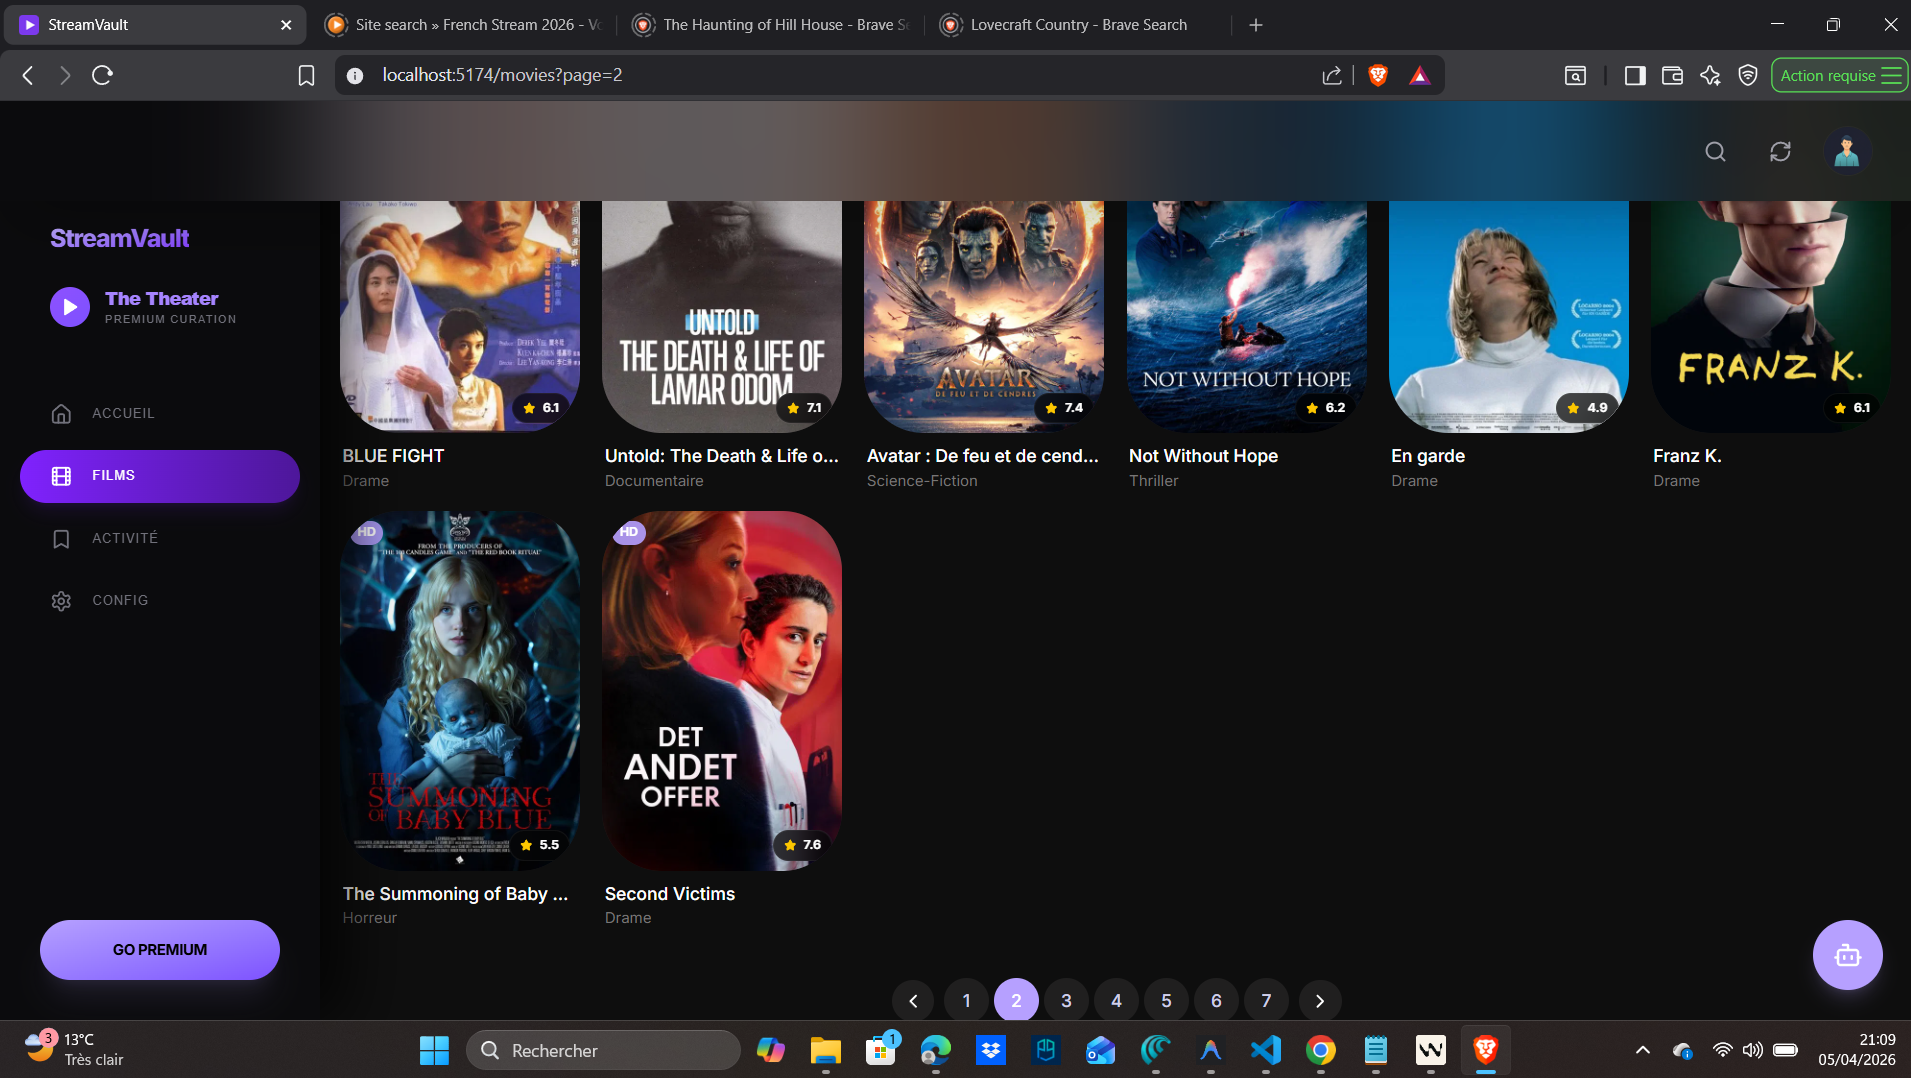Screen dimensions: 1911x1078
Task: Show hidden system tray icons
Action: coord(1642,1050)
